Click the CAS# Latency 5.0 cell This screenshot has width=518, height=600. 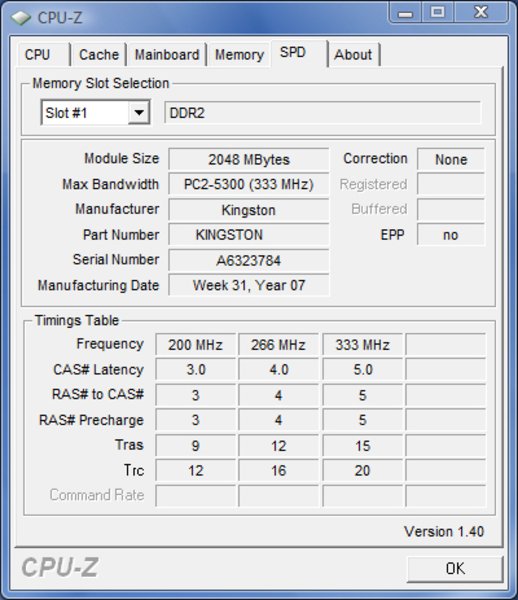pos(362,370)
